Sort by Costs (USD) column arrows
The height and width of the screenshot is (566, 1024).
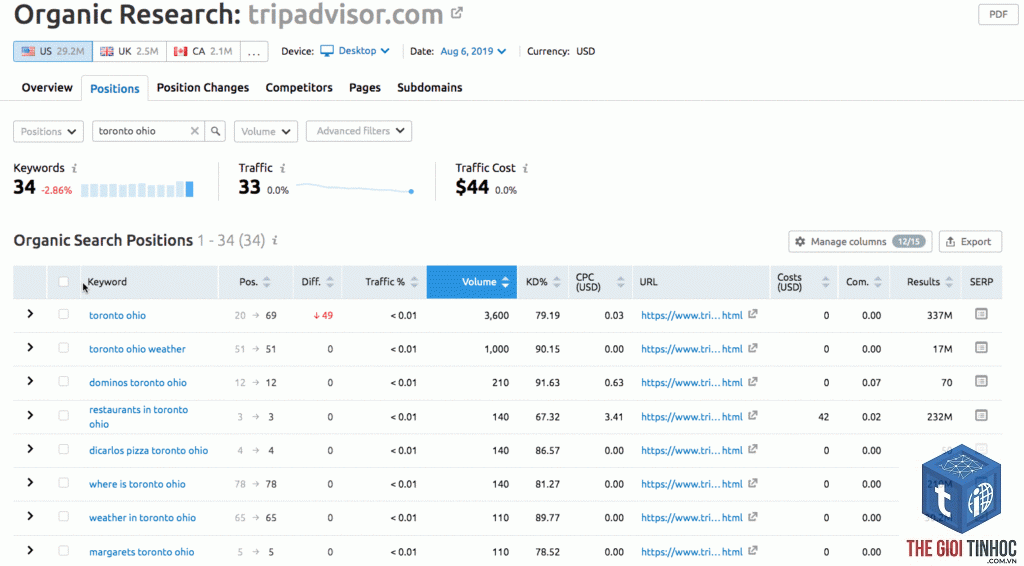pyautogui.click(x=825, y=282)
